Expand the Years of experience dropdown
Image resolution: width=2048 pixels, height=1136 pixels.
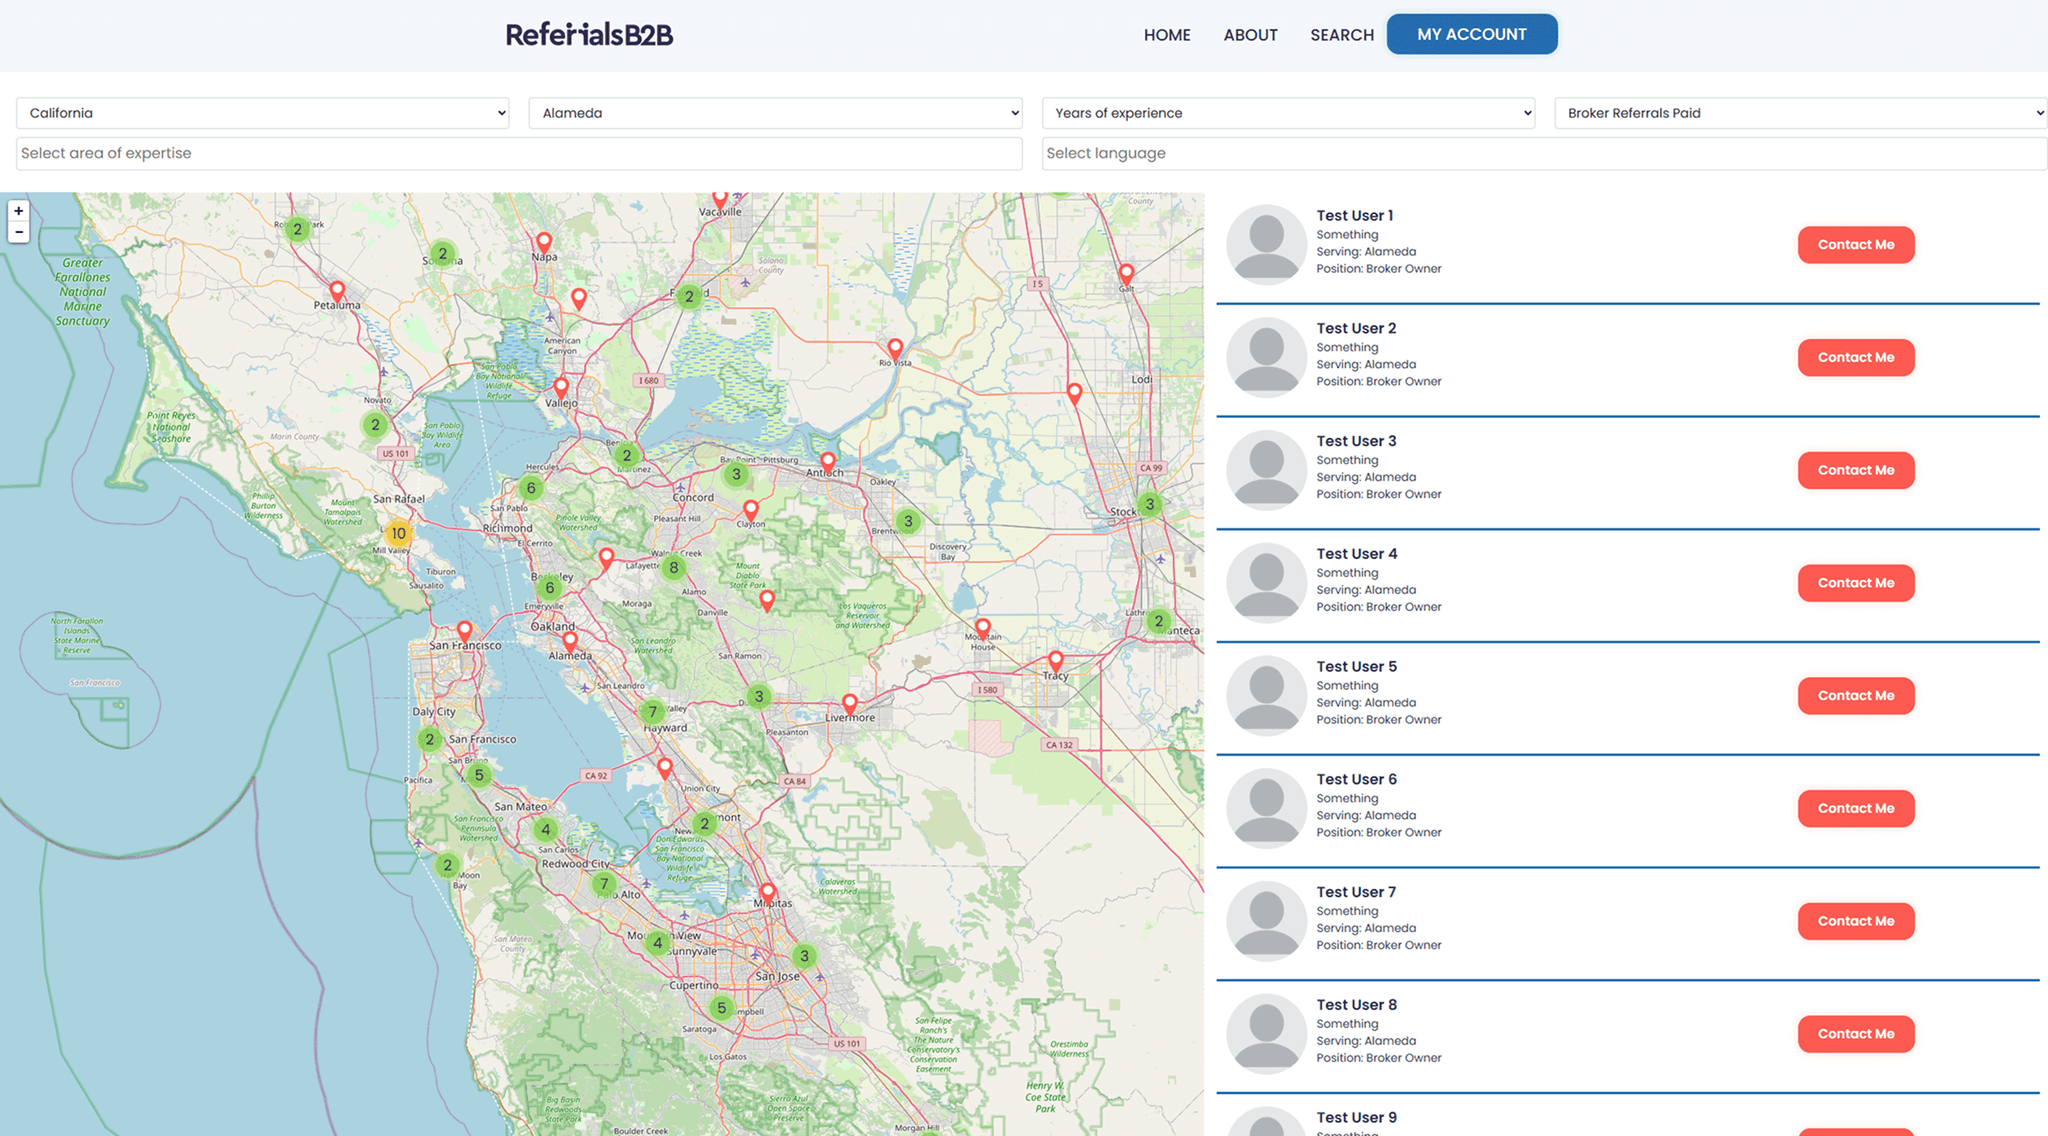[1288, 113]
